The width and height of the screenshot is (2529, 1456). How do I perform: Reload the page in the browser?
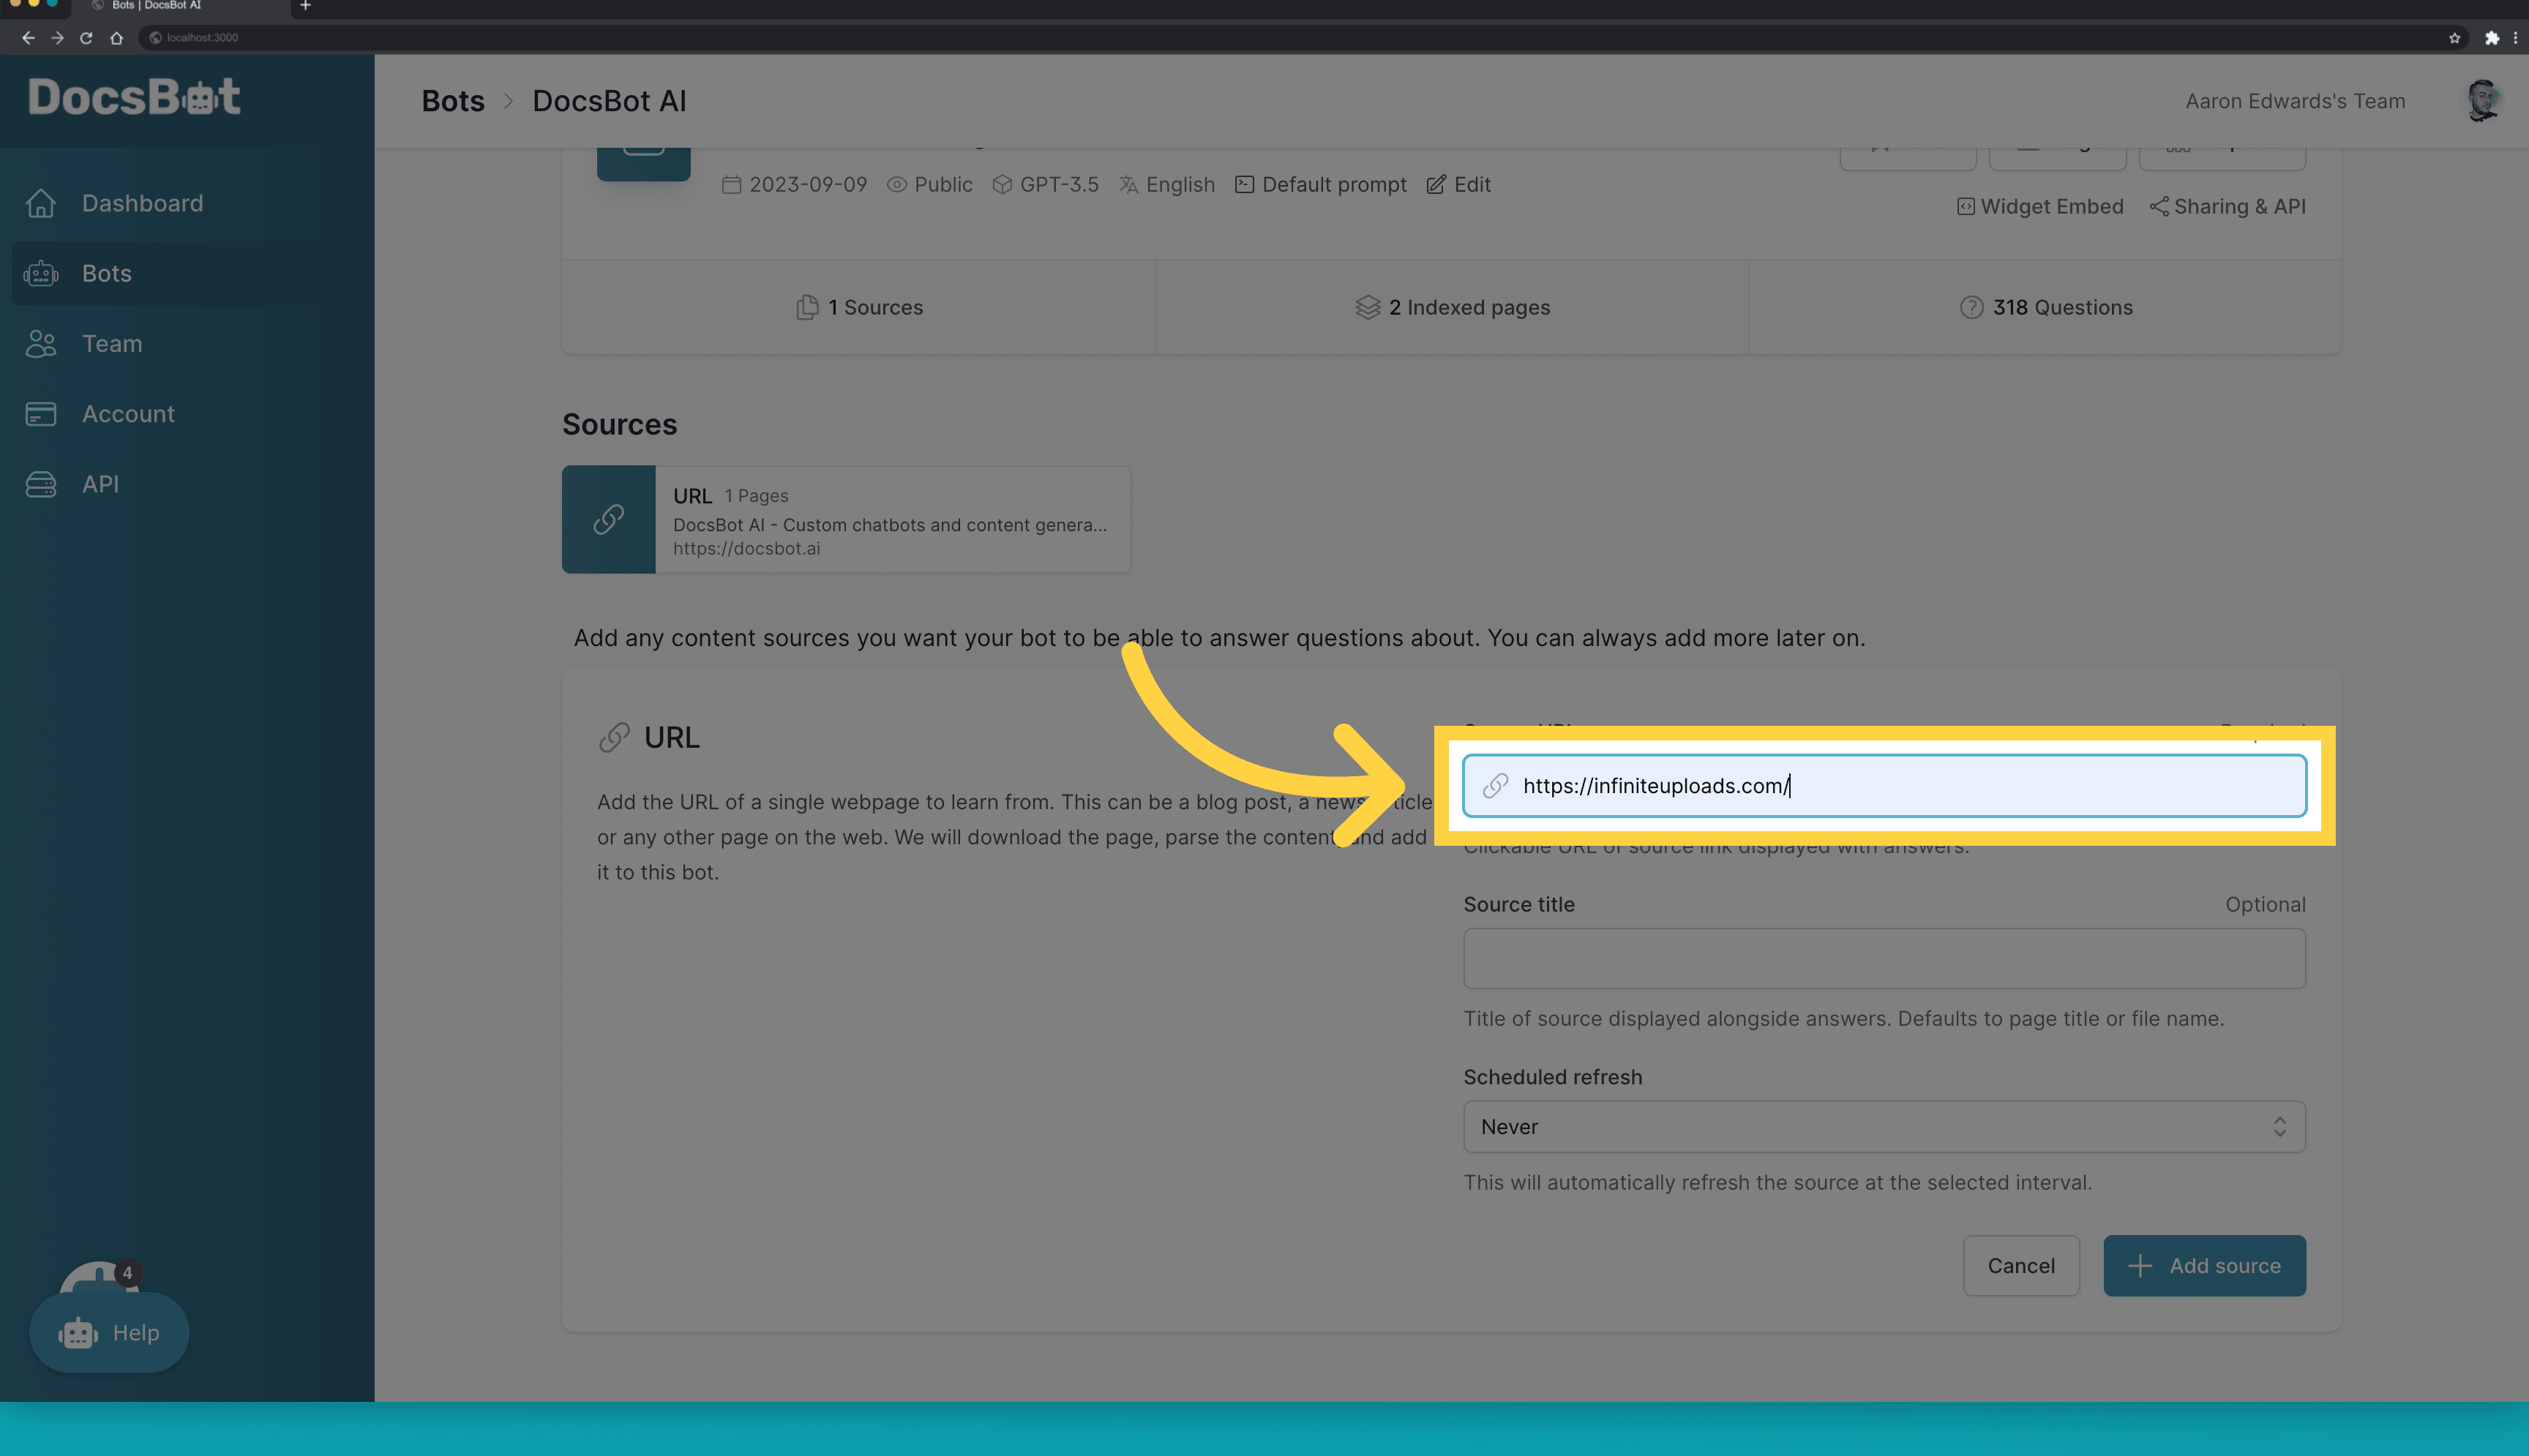point(86,38)
